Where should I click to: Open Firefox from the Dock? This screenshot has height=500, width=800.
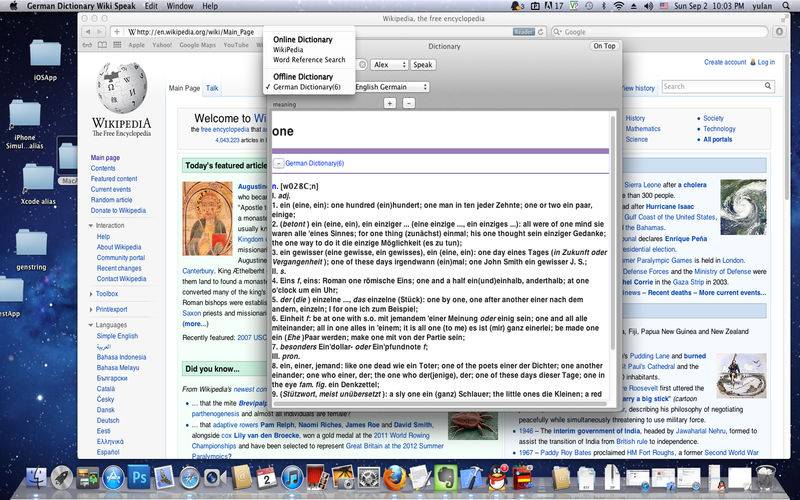395,478
